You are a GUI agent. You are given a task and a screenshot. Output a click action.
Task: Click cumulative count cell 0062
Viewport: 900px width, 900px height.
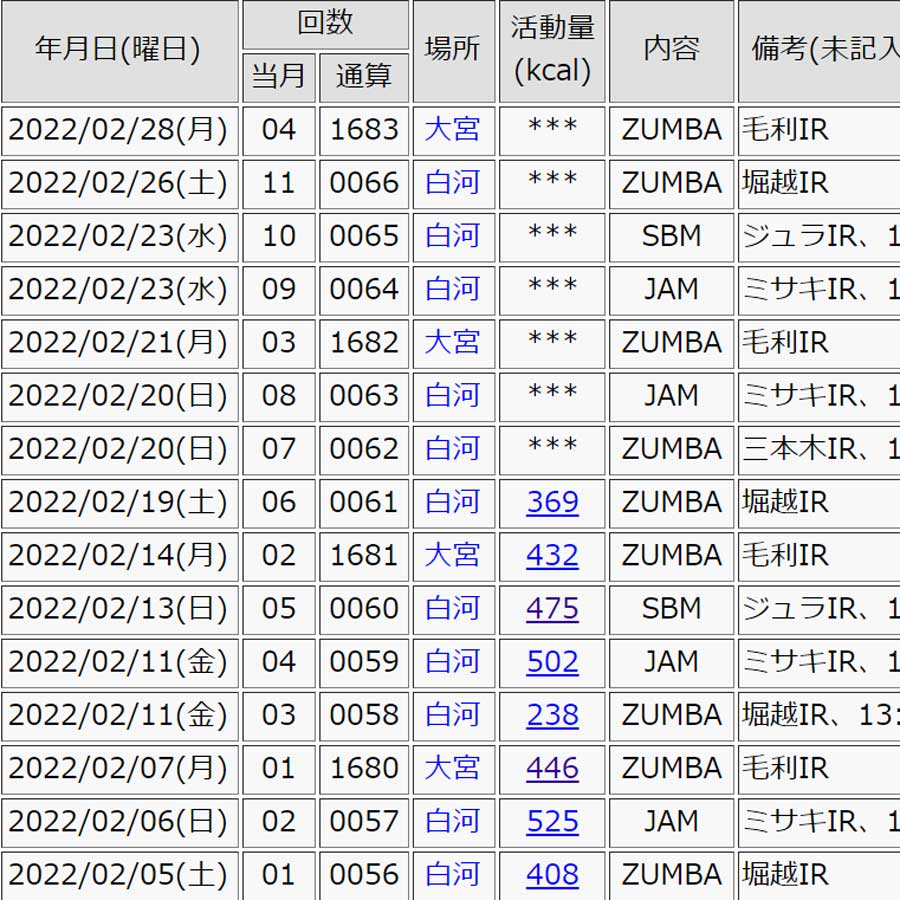coord(364,450)
